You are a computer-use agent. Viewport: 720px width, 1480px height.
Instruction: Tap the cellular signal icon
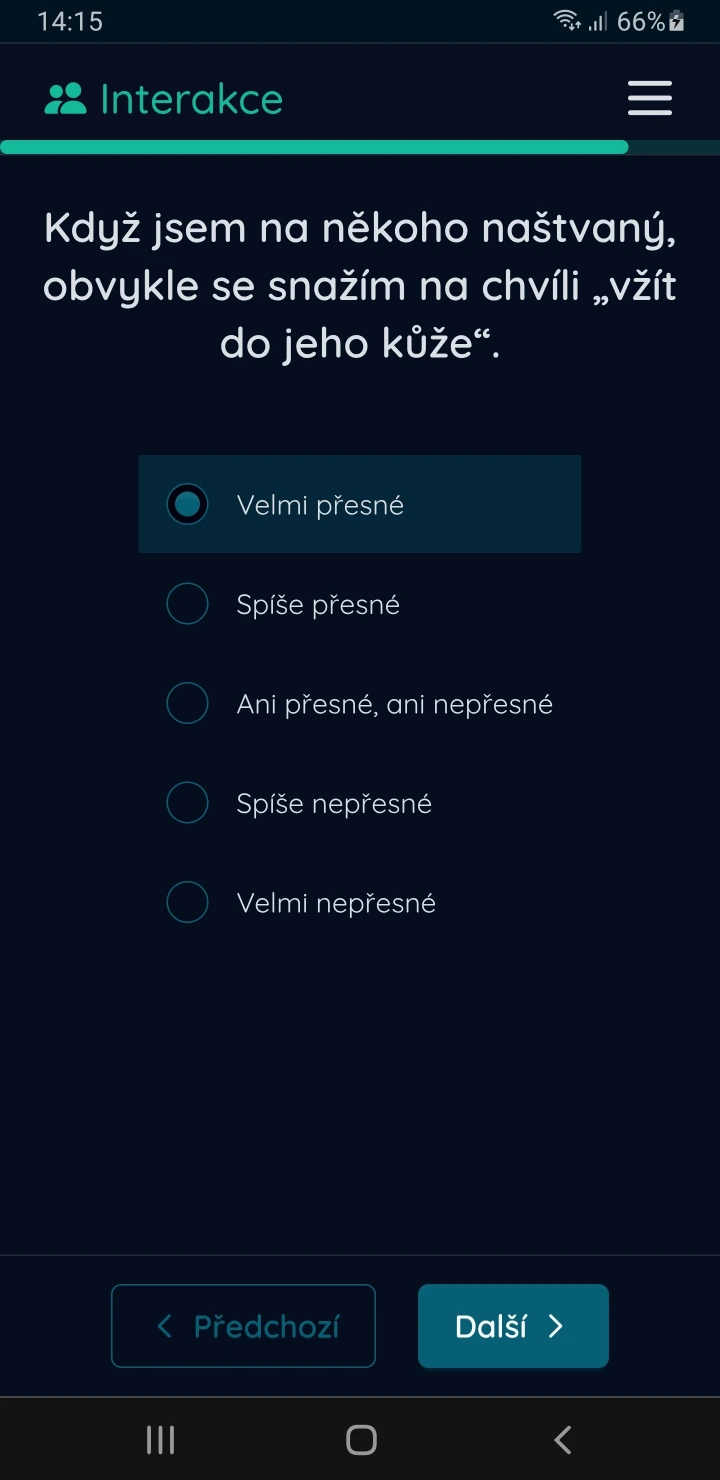pos(596,21)
